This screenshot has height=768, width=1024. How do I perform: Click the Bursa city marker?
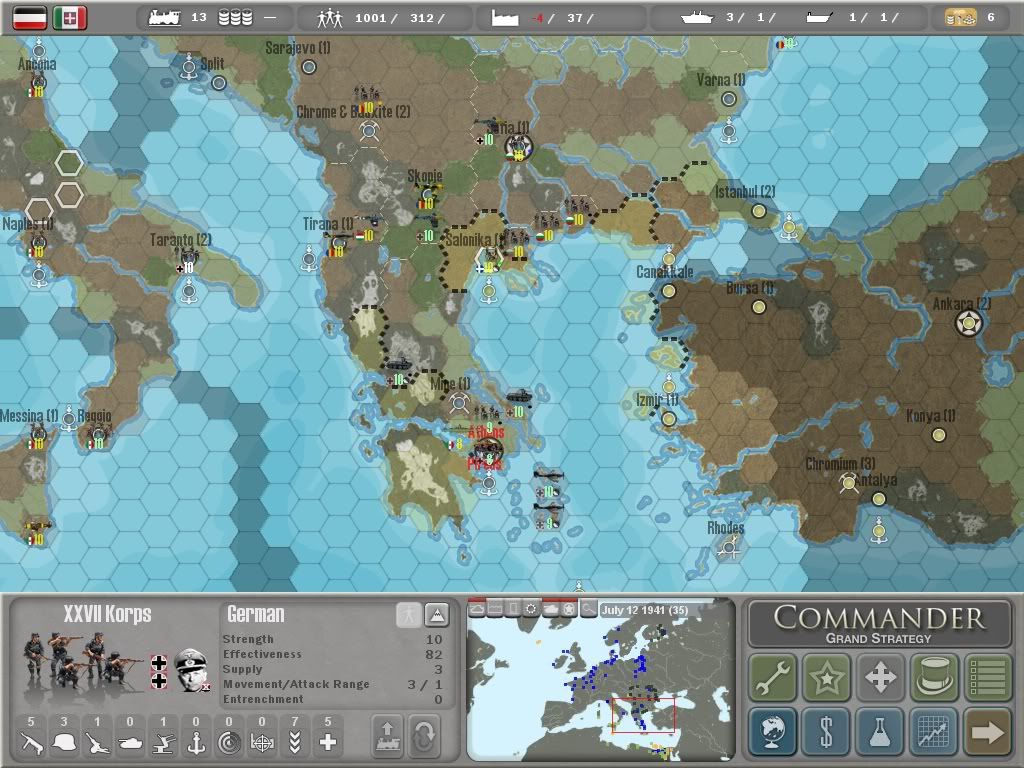click(x=758, y=306)
